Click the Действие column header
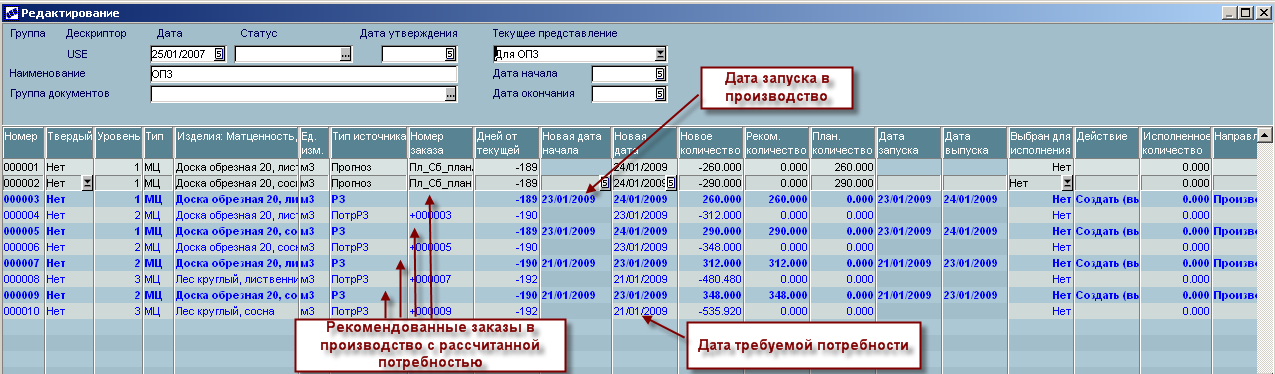Screen dimensions: 1275x374 coord(1107,142)
